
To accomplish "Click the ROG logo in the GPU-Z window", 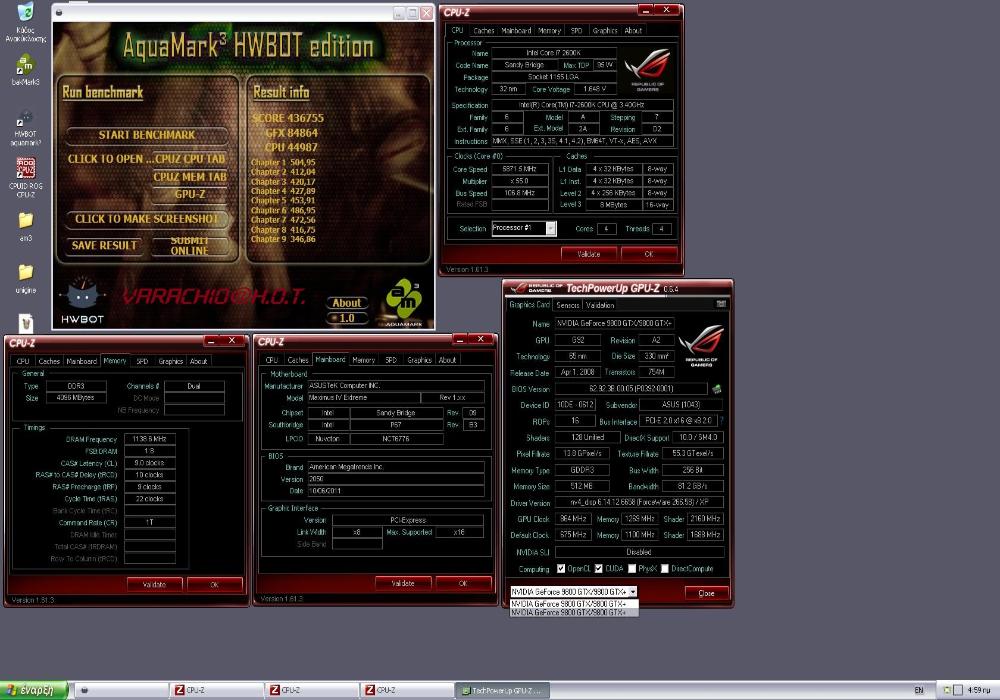I will coord(701,345).
